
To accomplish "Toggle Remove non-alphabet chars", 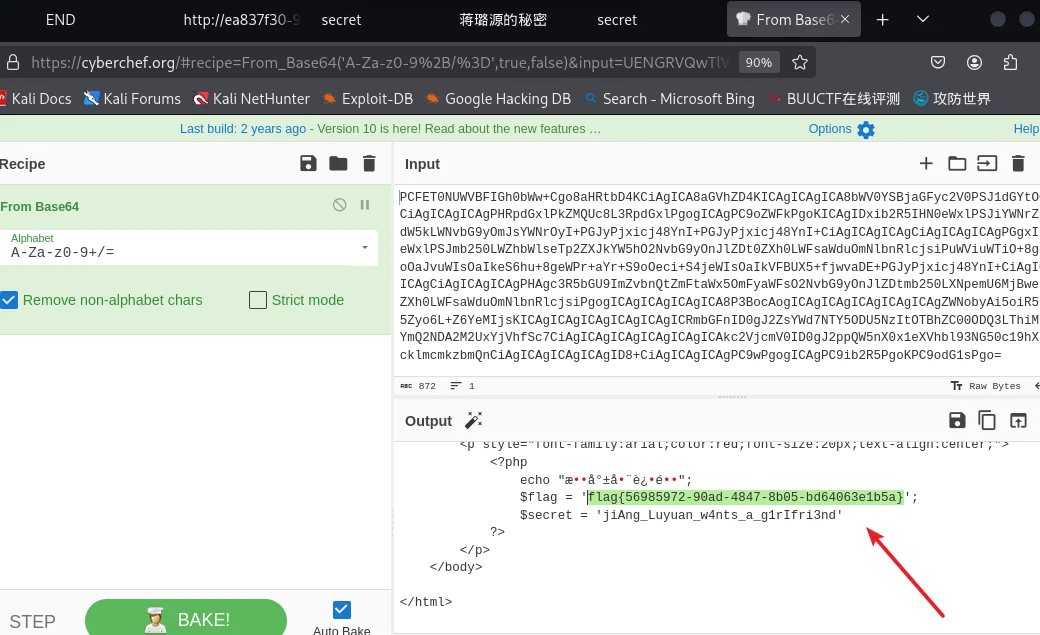I will [x=10, y=300].
